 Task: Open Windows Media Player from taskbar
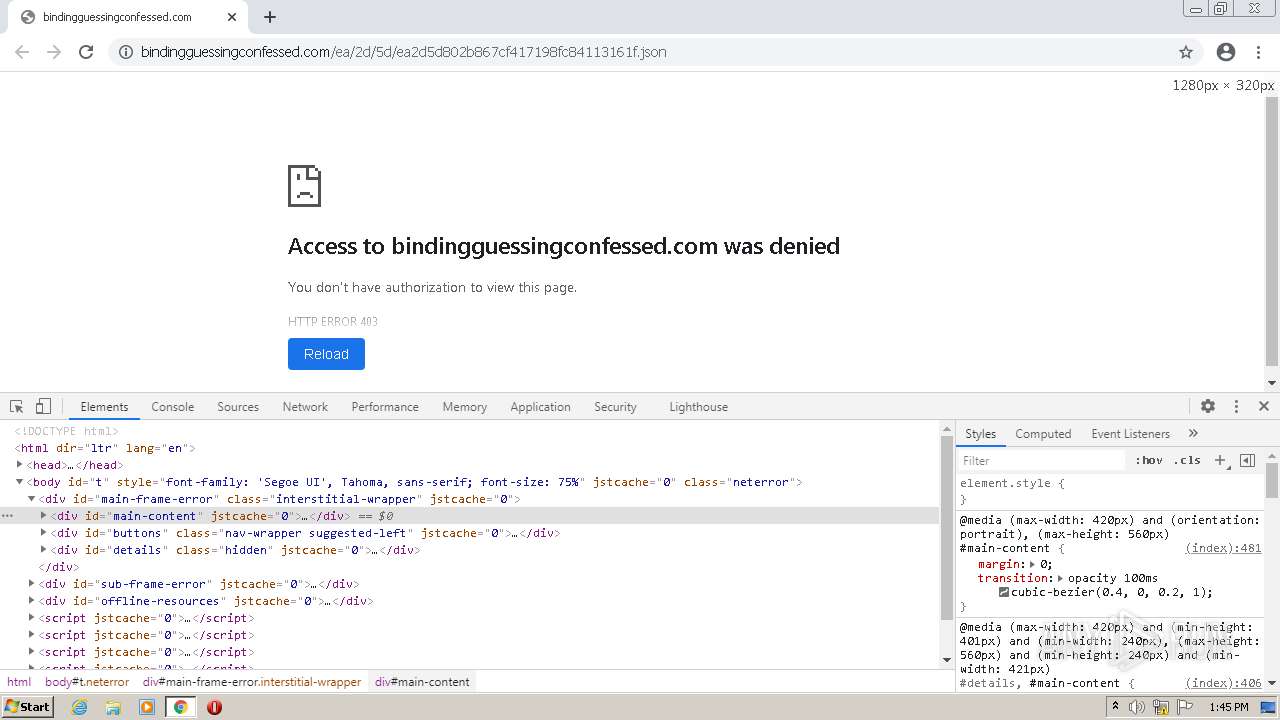click(147, 707)
